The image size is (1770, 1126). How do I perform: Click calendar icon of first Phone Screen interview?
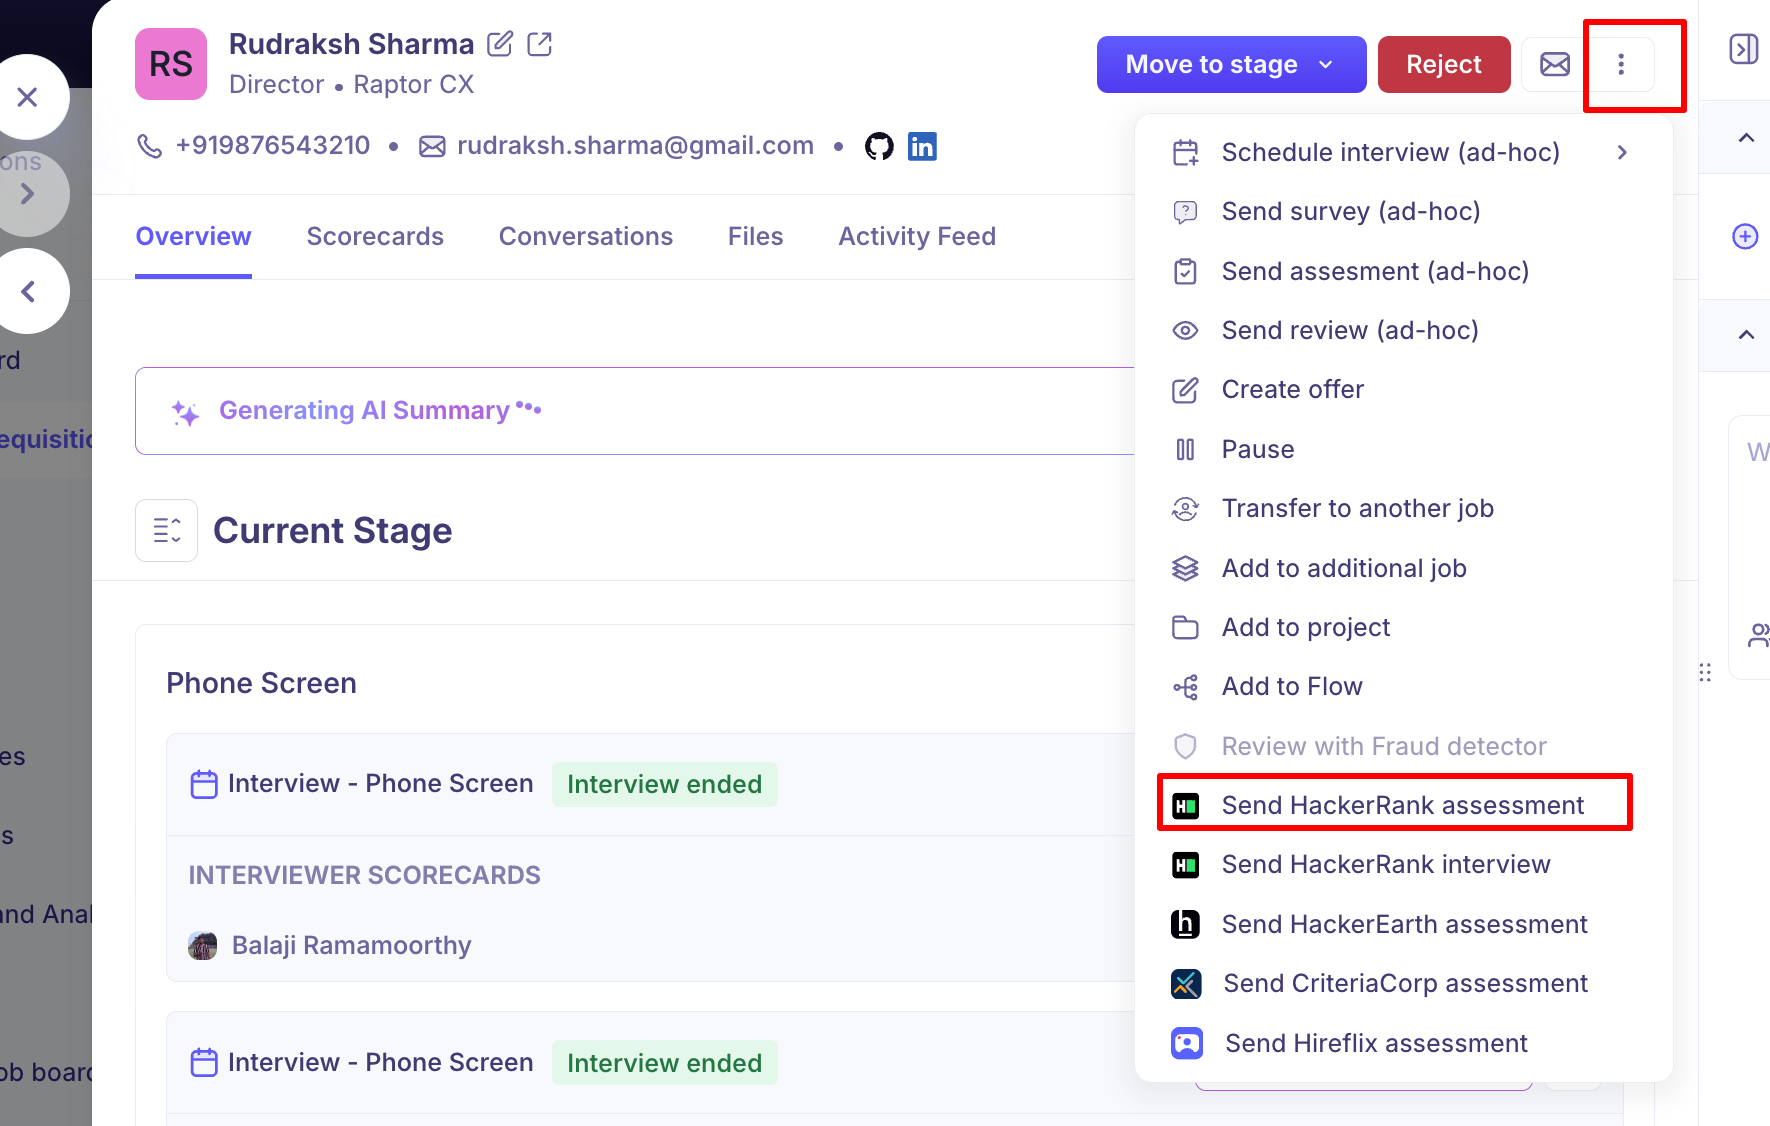tap(204, 784)
